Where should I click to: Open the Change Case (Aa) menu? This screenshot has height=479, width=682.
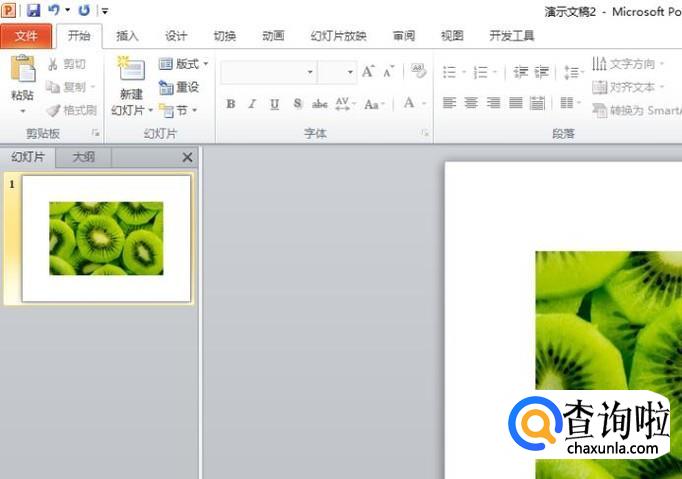pyautogui.click(x=374, y=104)
